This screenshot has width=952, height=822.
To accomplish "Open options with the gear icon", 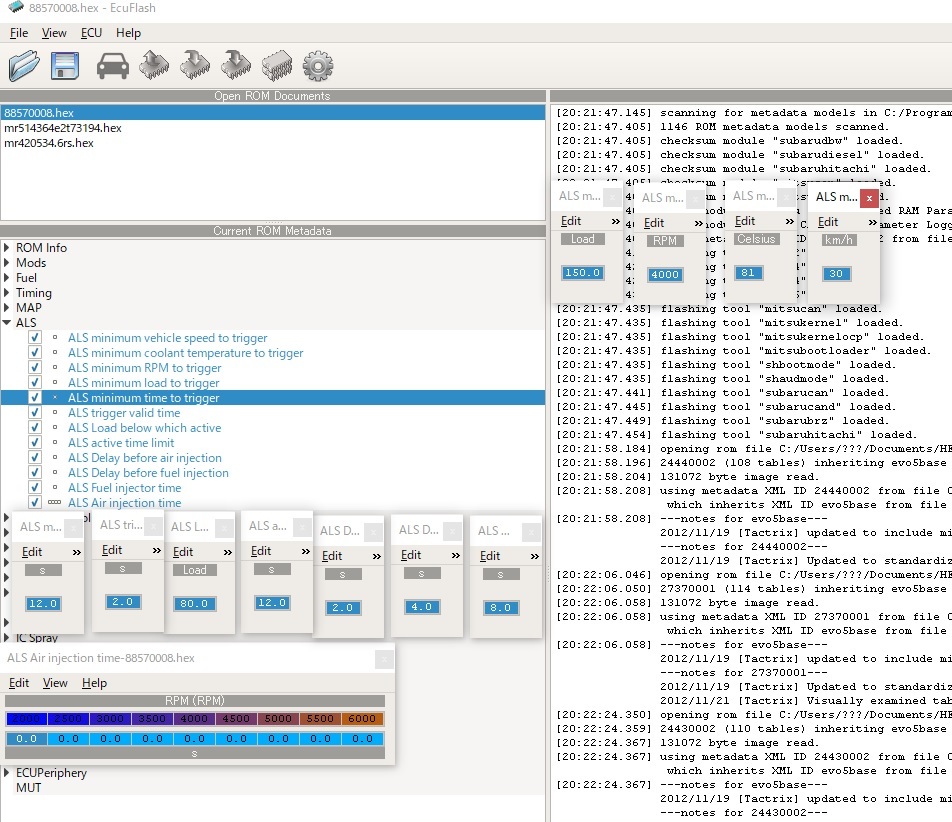I will (318, 66).
